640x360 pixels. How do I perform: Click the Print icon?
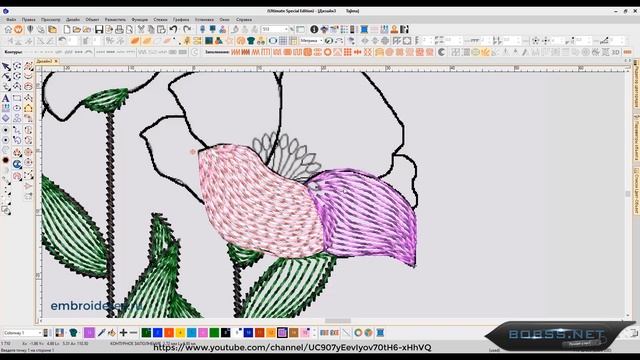tap(119, 29)
